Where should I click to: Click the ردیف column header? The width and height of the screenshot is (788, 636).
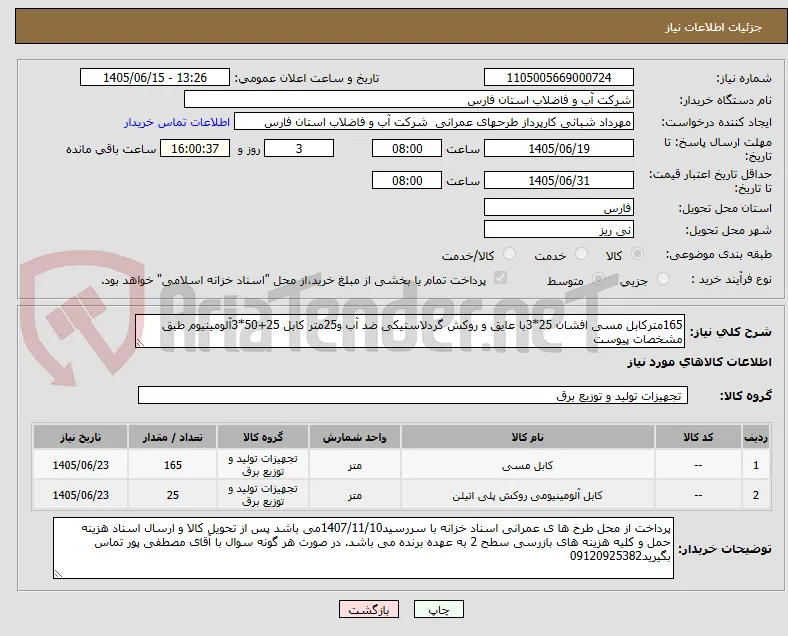(755, 437)
